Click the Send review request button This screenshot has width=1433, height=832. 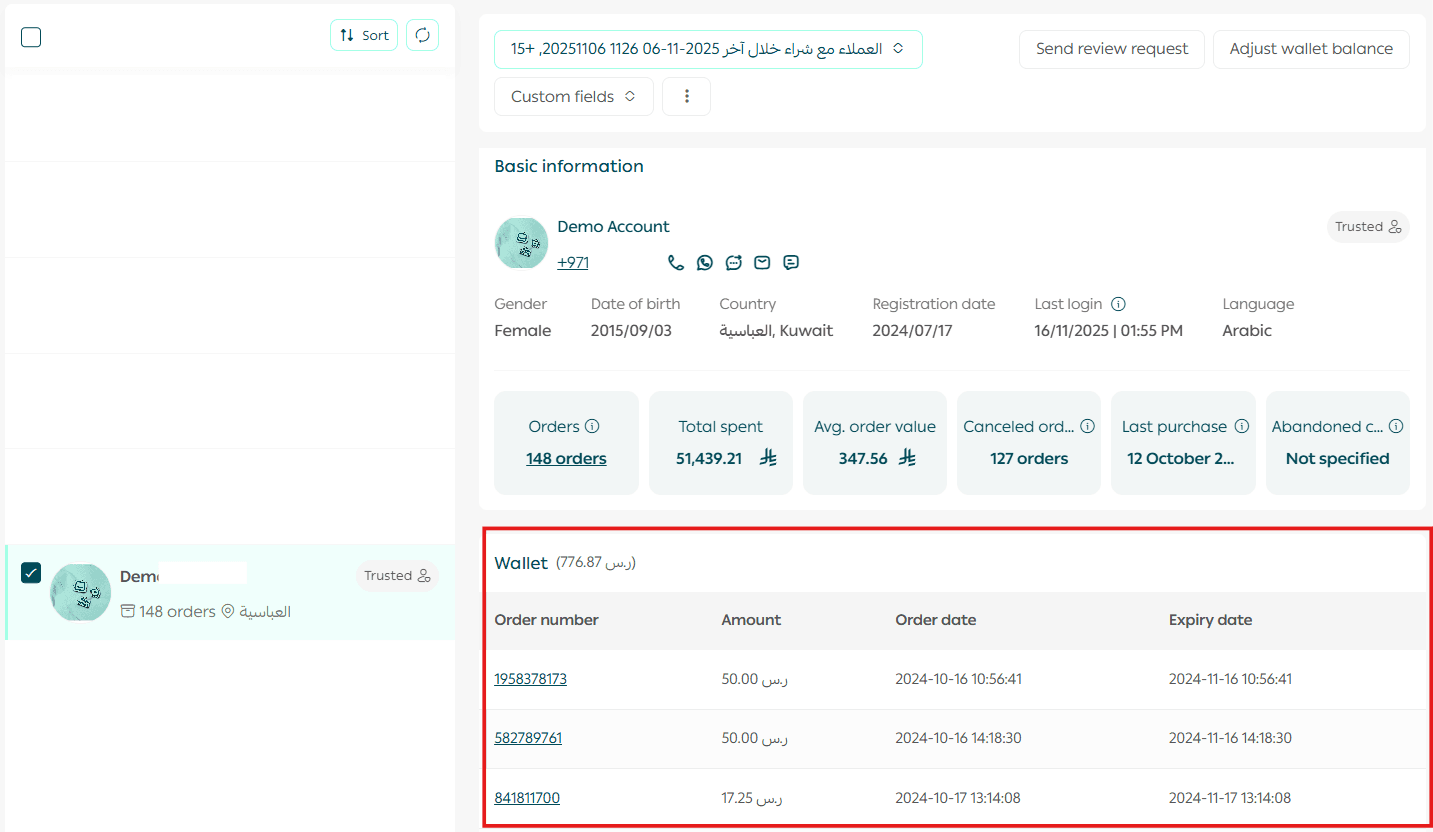click(1111, 49)
